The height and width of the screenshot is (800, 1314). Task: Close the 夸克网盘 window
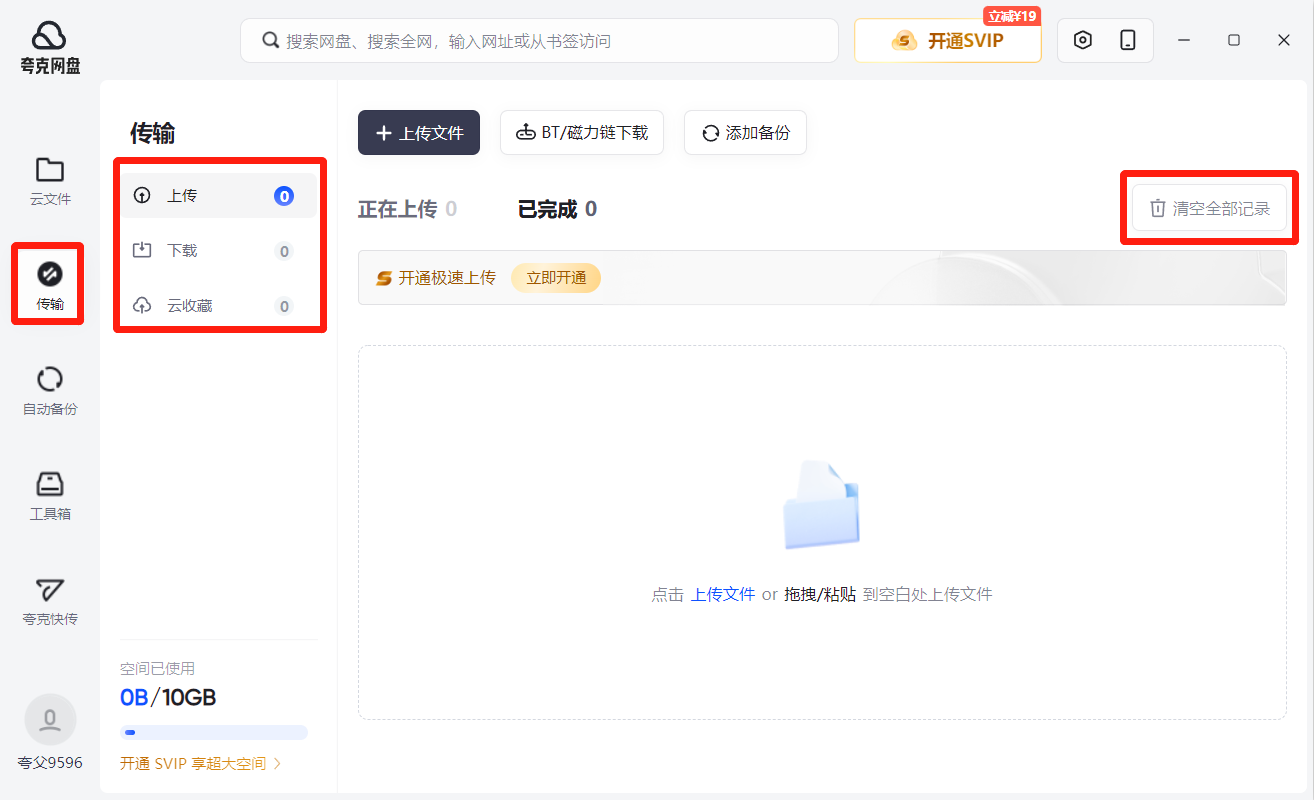(1284, 40)
